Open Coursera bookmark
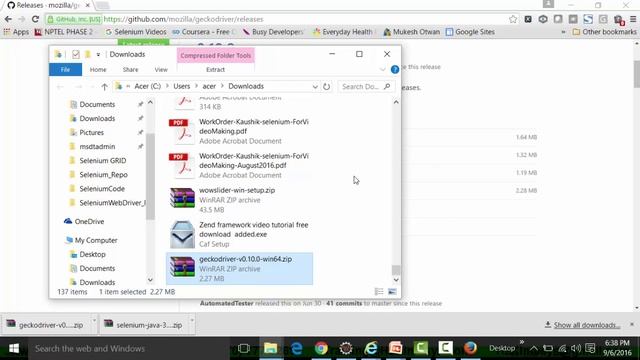The height and width of the screenshot is (360, 640). (x=204, y=32)
